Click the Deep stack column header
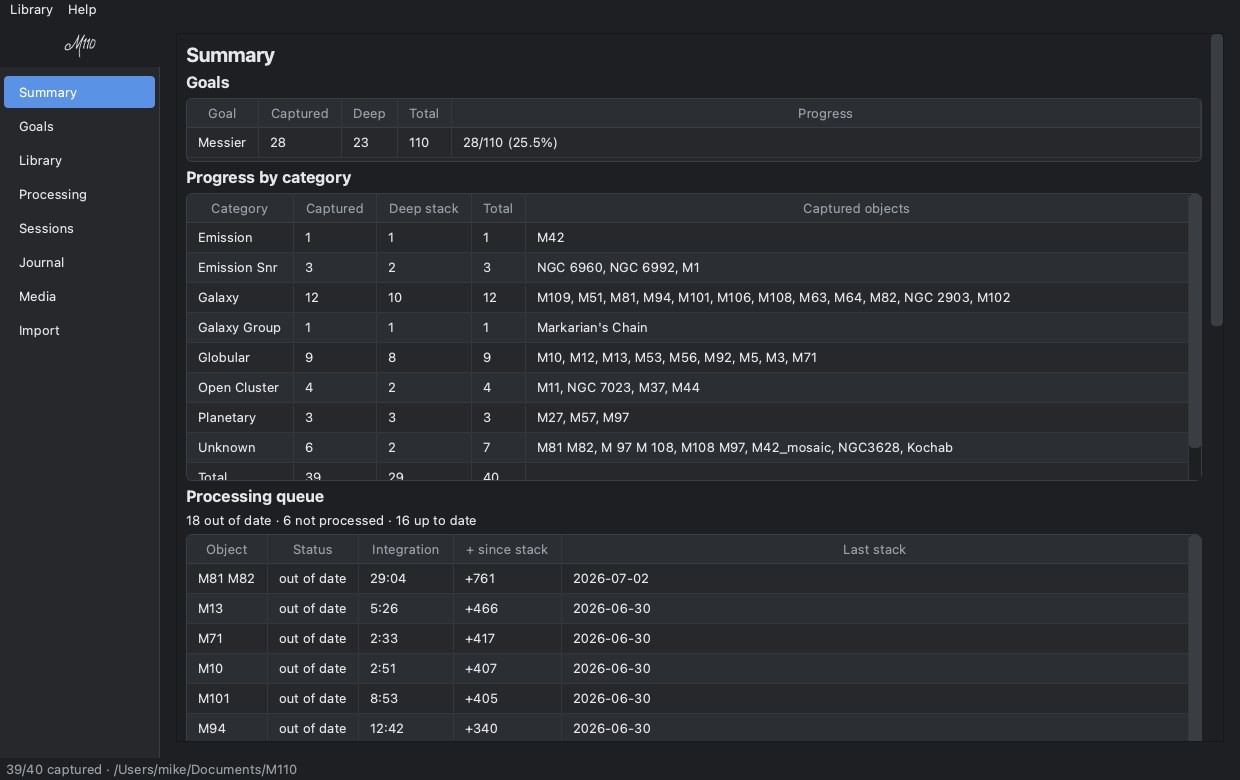 click(423, 208)
